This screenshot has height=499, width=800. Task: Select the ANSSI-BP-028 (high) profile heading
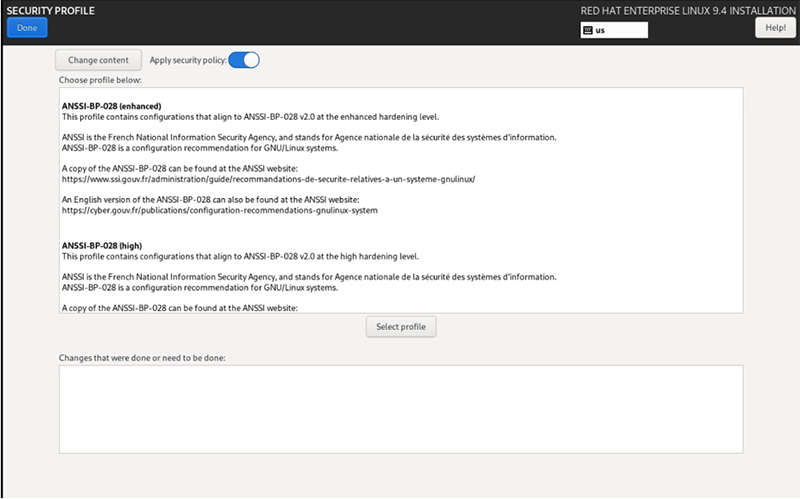(102, 245)
